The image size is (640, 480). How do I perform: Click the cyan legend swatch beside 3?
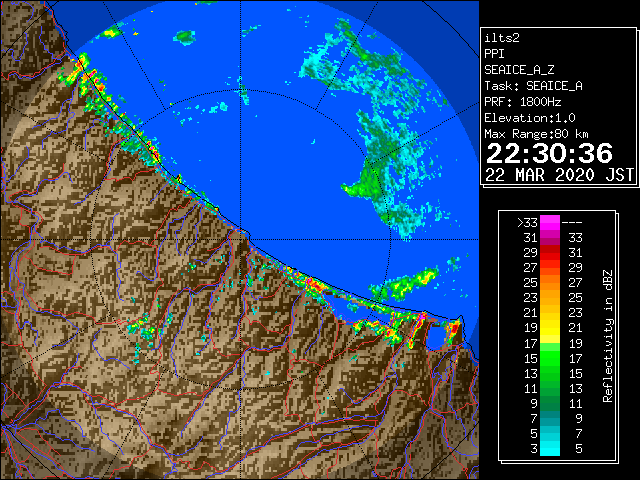pos(550,448)
